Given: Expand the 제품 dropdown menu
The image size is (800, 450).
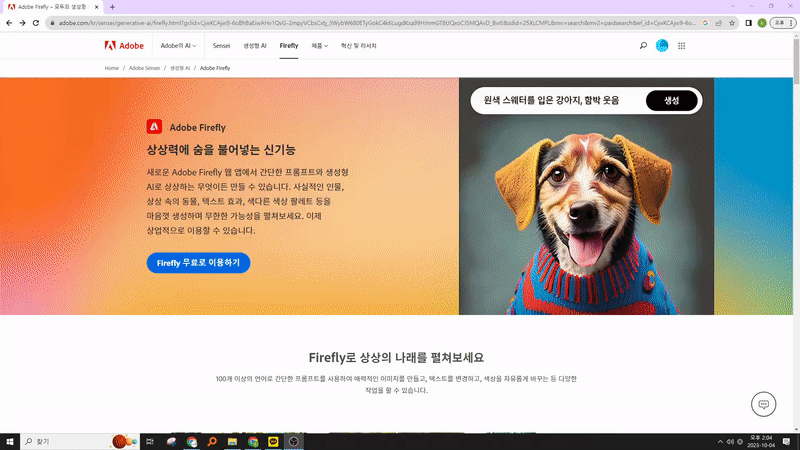Looking at the screenshot, I should tap(319, 46).
